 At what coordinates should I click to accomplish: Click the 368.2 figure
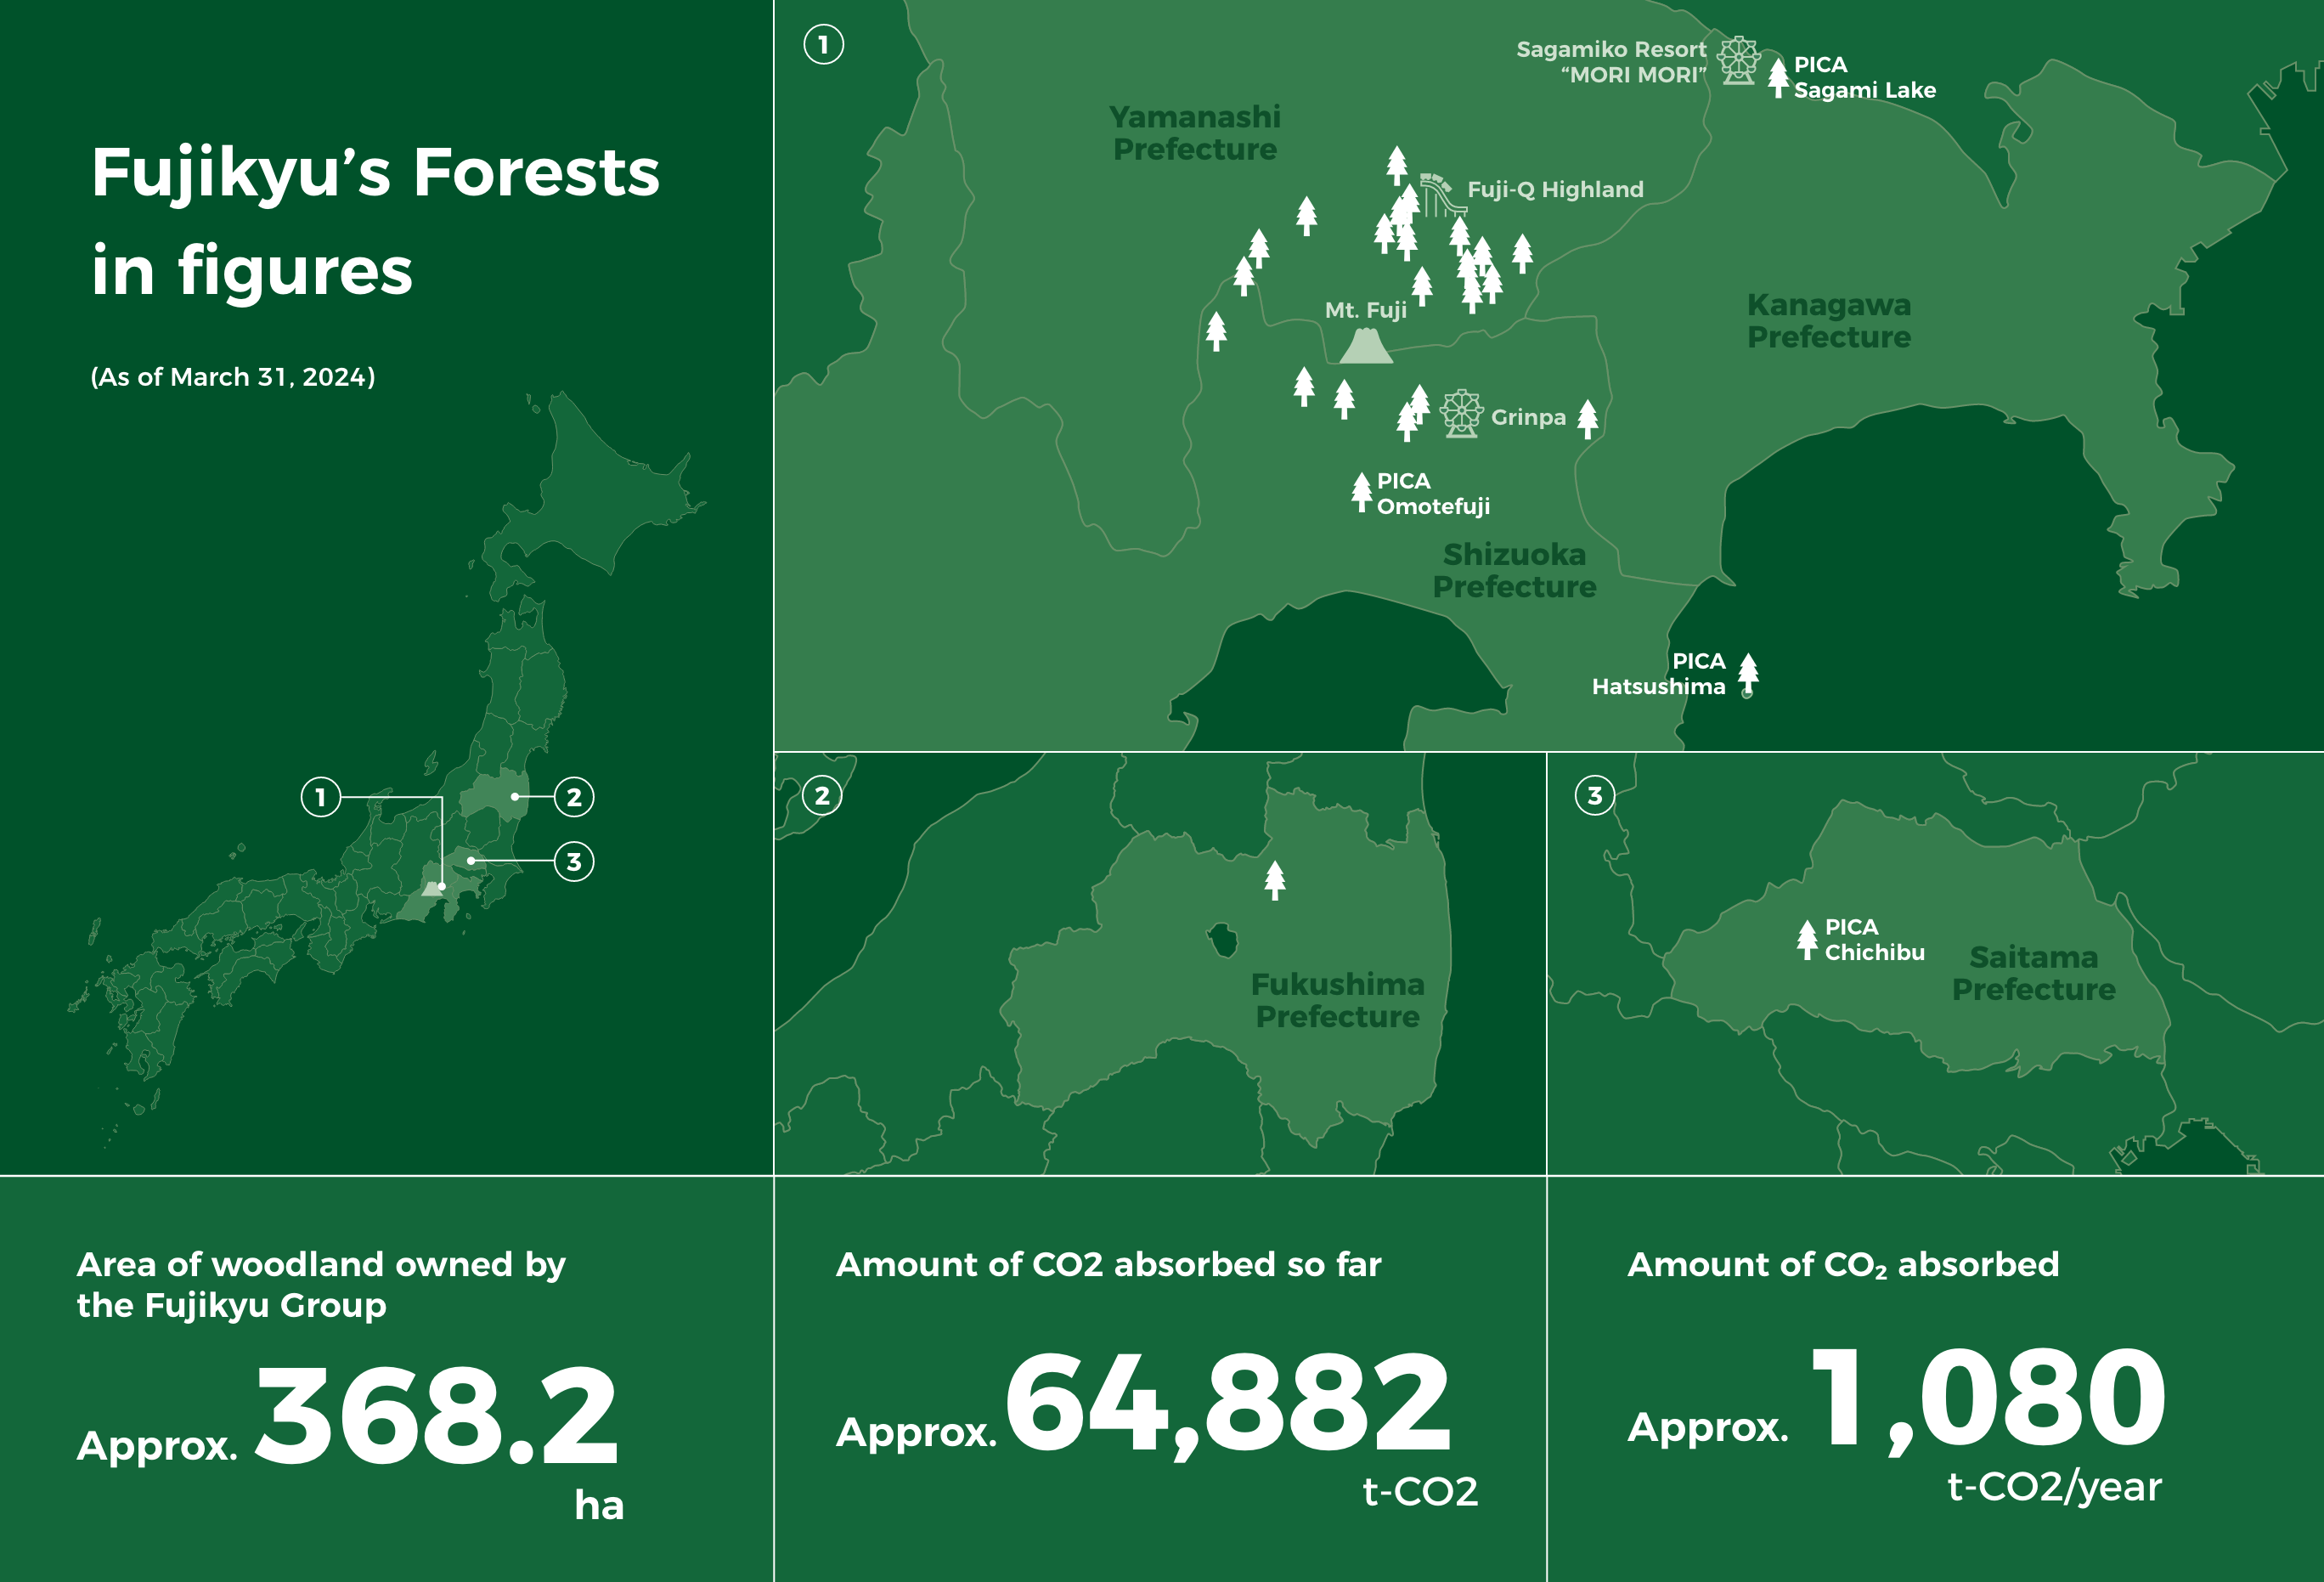click(x=437, y=1415)
